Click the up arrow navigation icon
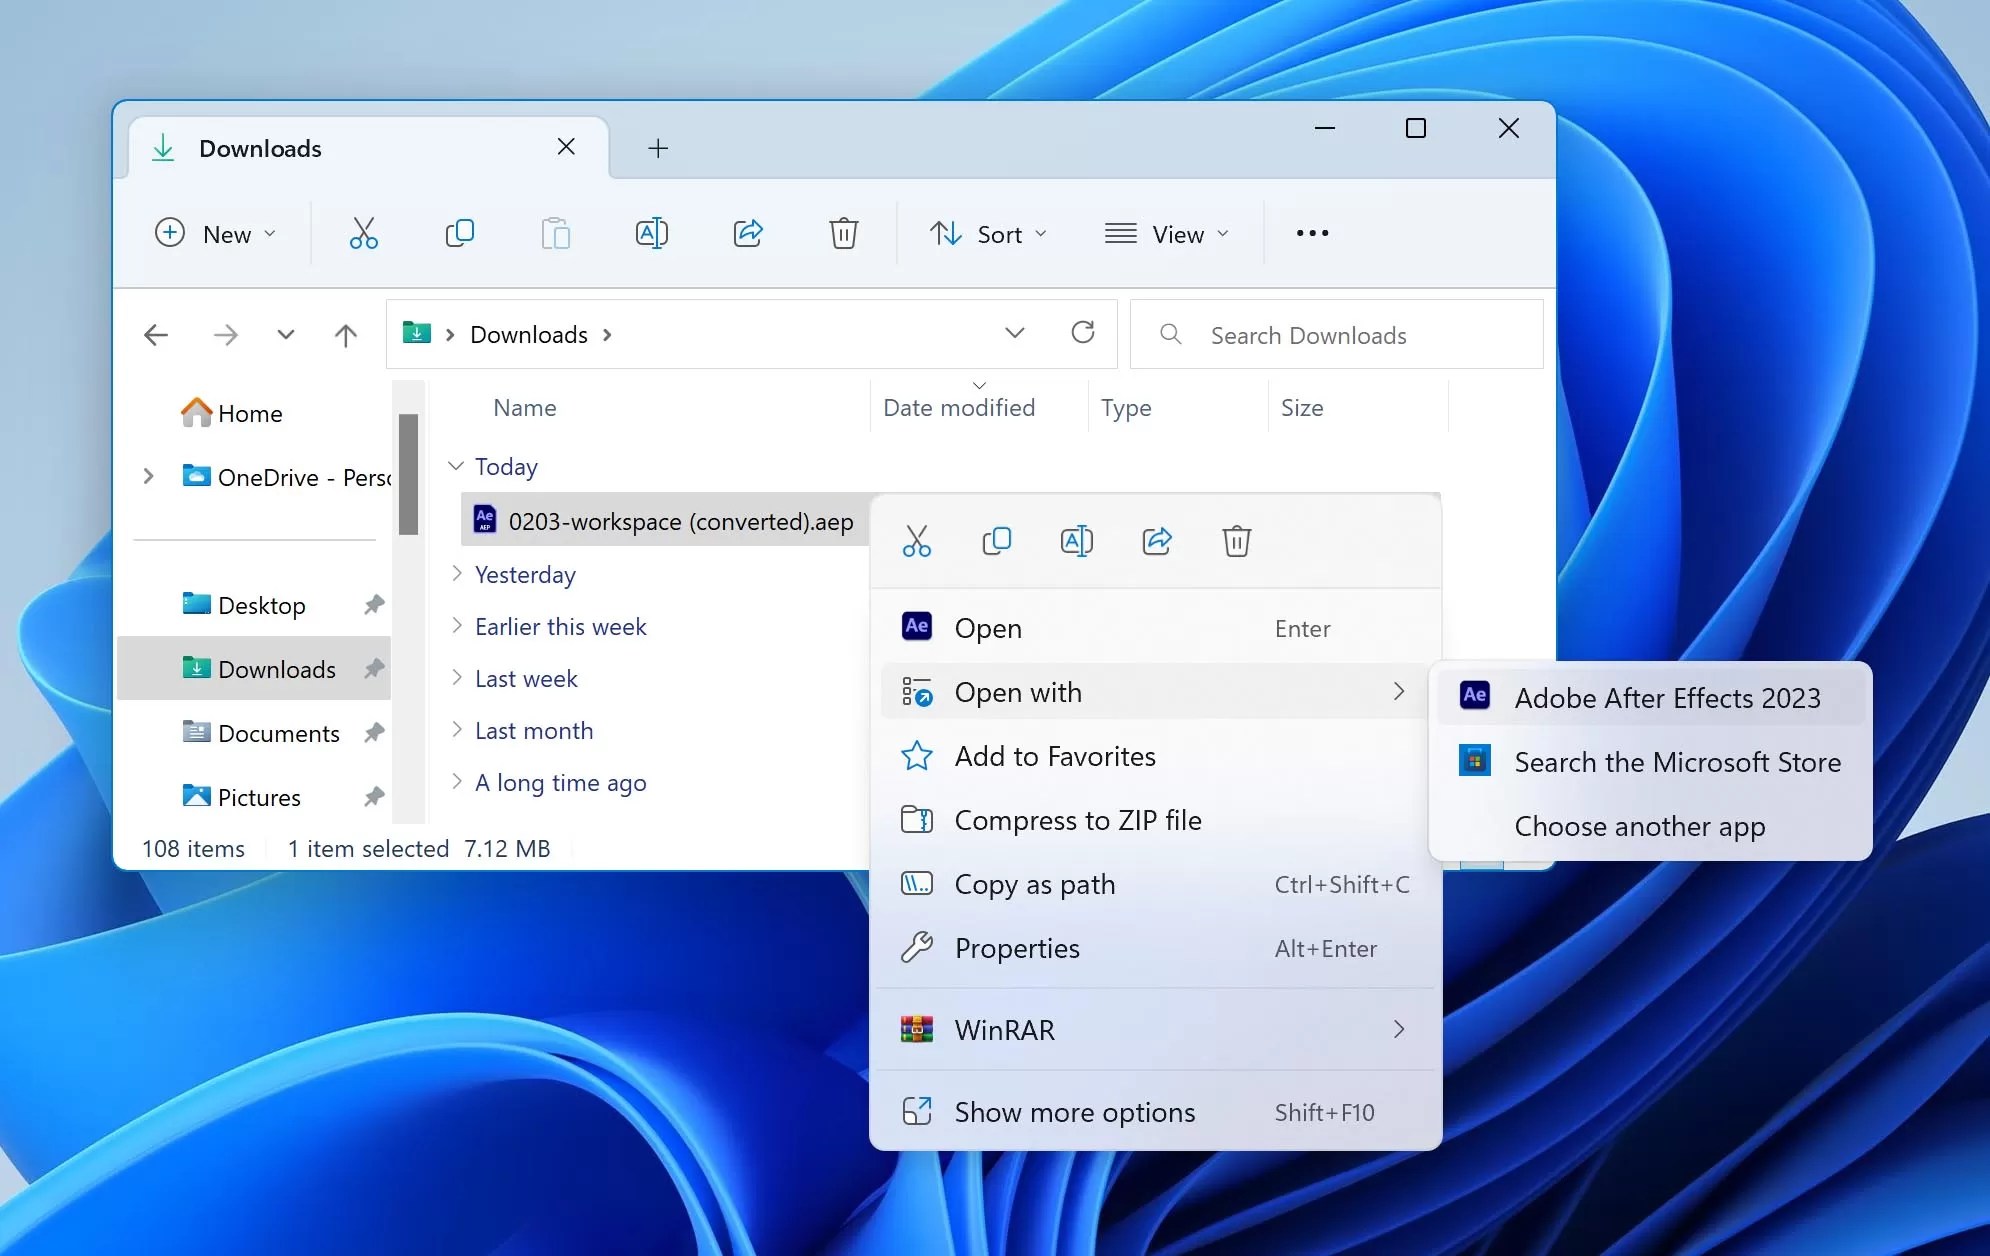This screenshot has height=1256, width=1990. coord(346,334)
